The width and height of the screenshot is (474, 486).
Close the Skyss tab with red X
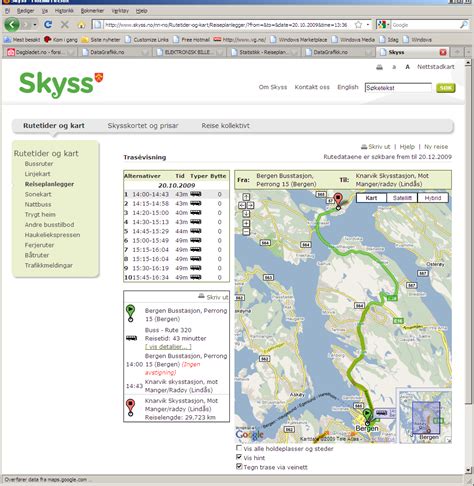click(x=443, y=52)
